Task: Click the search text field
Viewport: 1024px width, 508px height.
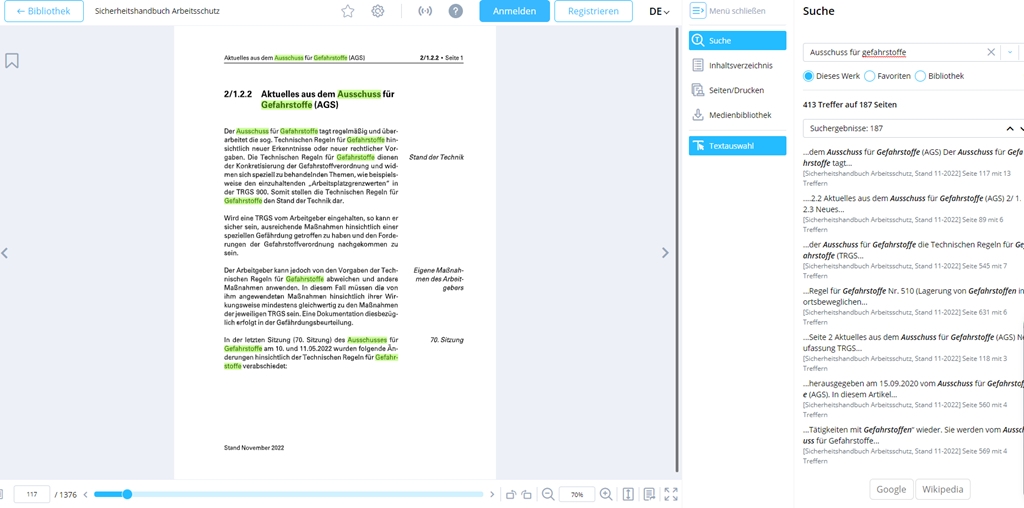Action: coord(893,52)
